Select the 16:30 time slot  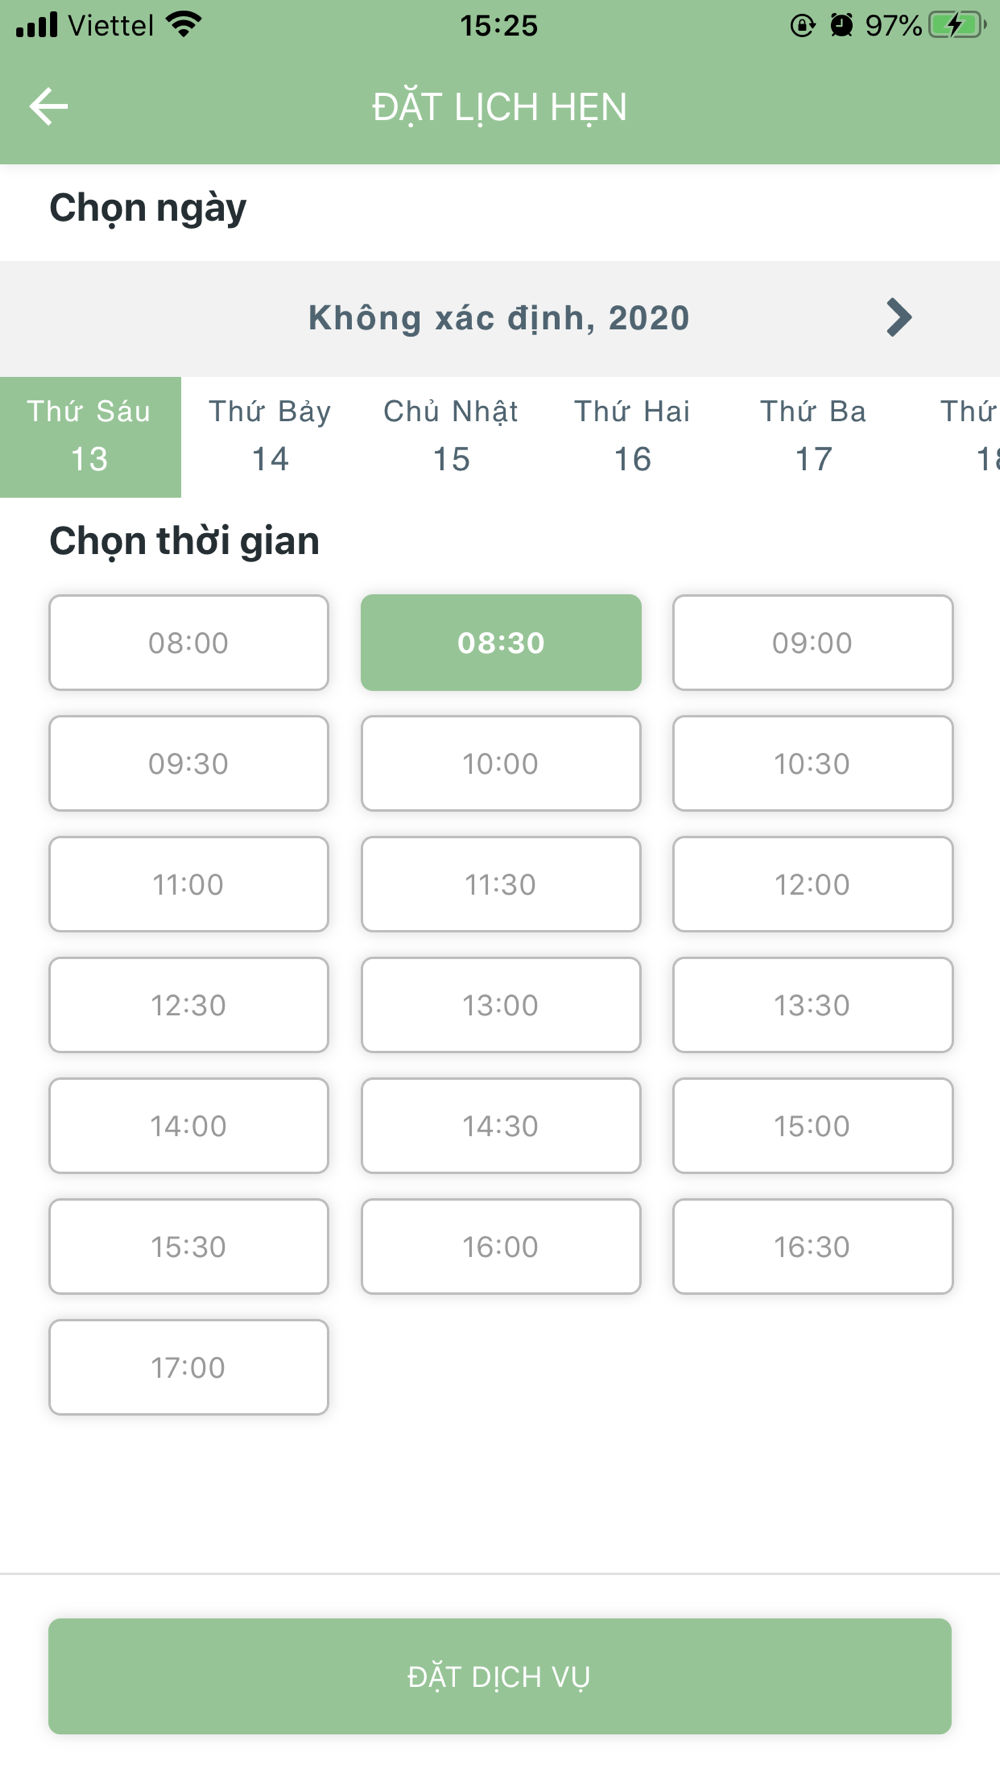[x=813, y=1246]
